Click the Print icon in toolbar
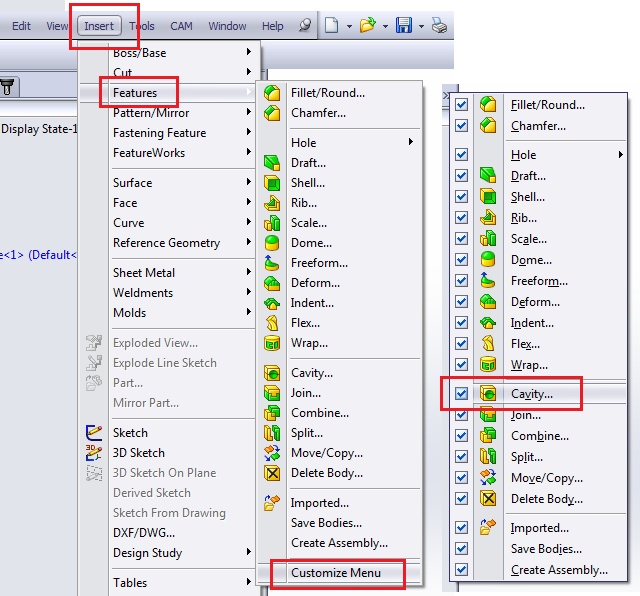 coord(440,26)
